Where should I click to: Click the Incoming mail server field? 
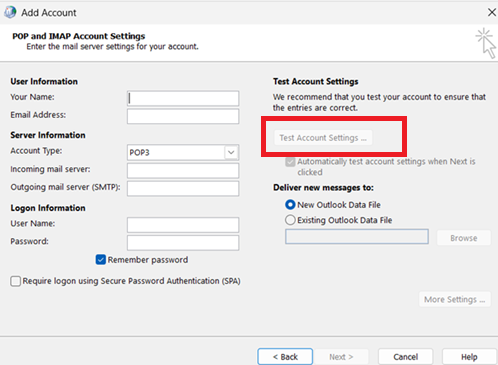point(183,171)
